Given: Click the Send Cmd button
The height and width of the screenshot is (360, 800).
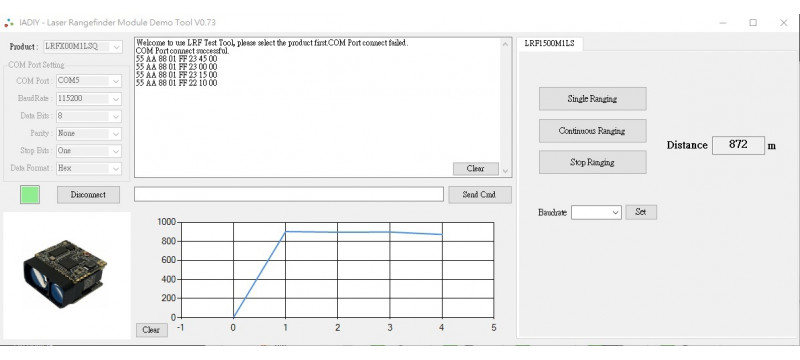Looking at the screenshot, I should click(480, 195).
